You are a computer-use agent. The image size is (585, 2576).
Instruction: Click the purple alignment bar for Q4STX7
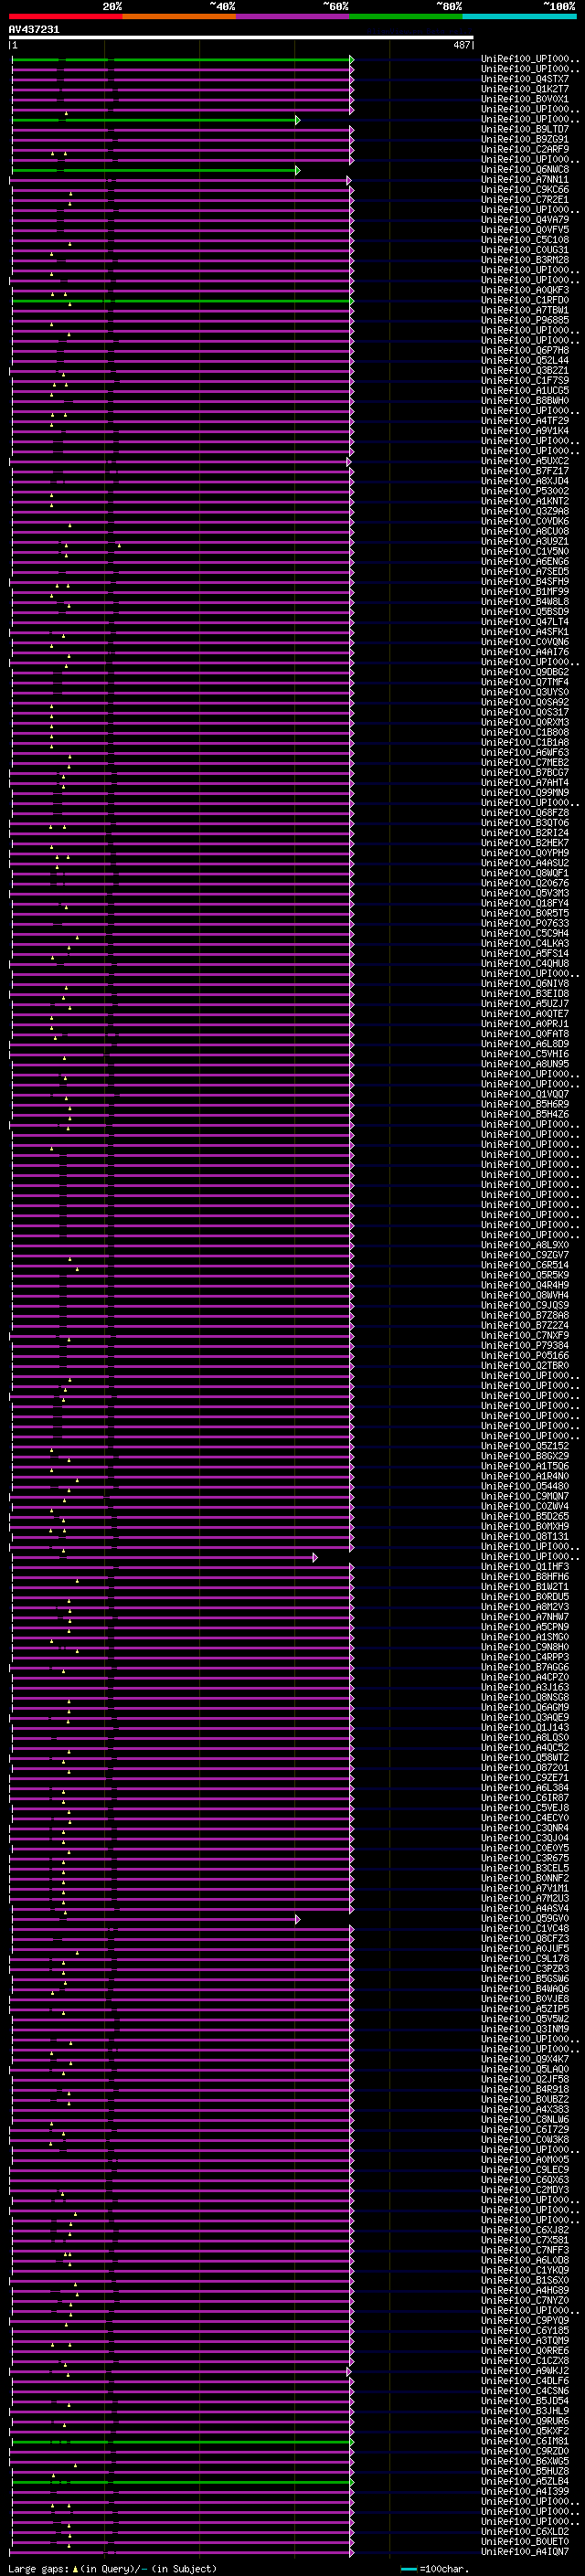pyautogui.click(x=181, y=79)
